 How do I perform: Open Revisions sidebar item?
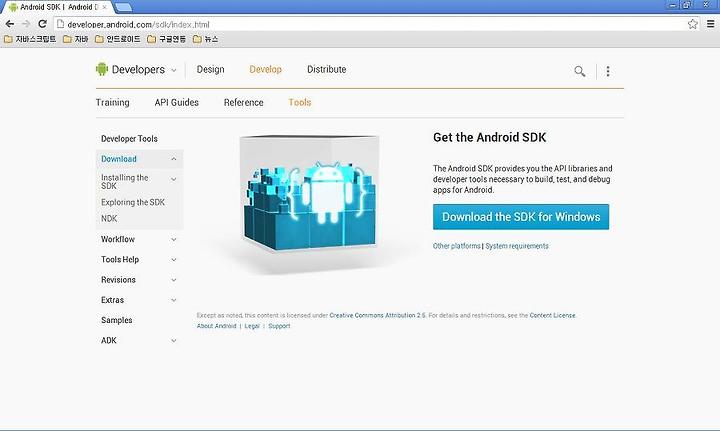pos(118,280)
